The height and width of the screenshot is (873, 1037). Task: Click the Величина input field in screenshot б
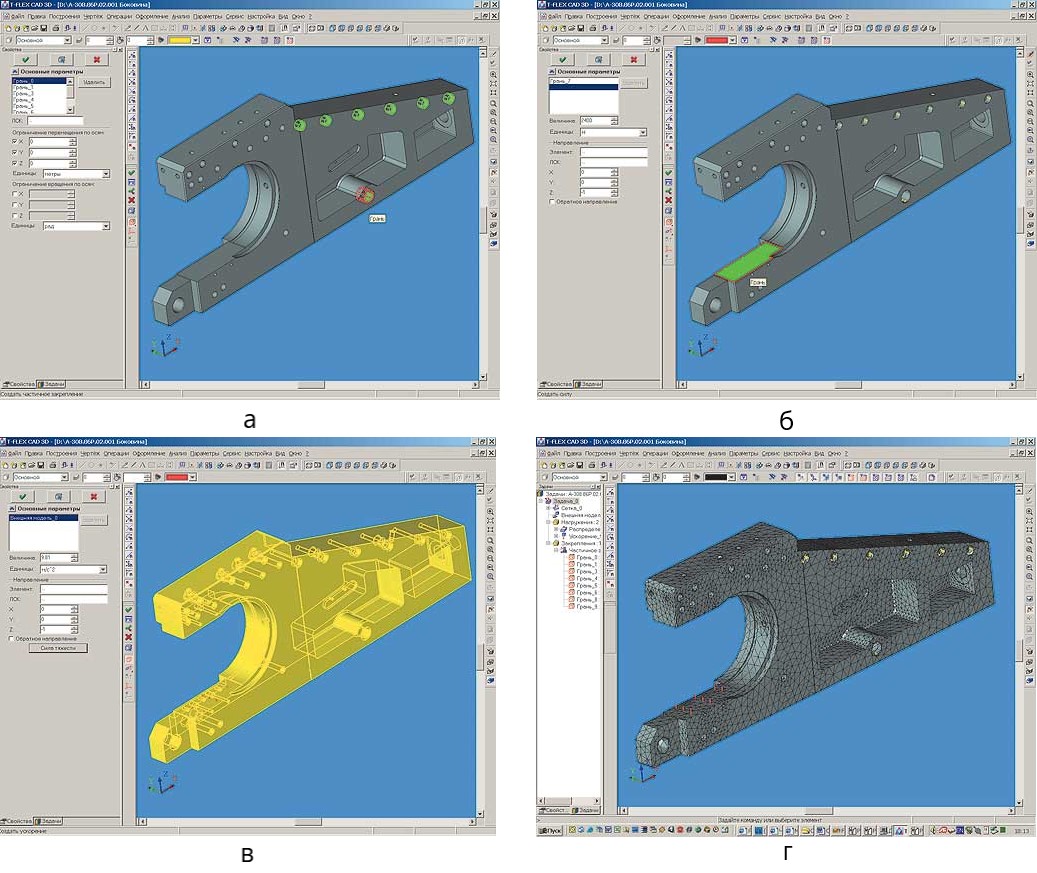click(593, 121)
